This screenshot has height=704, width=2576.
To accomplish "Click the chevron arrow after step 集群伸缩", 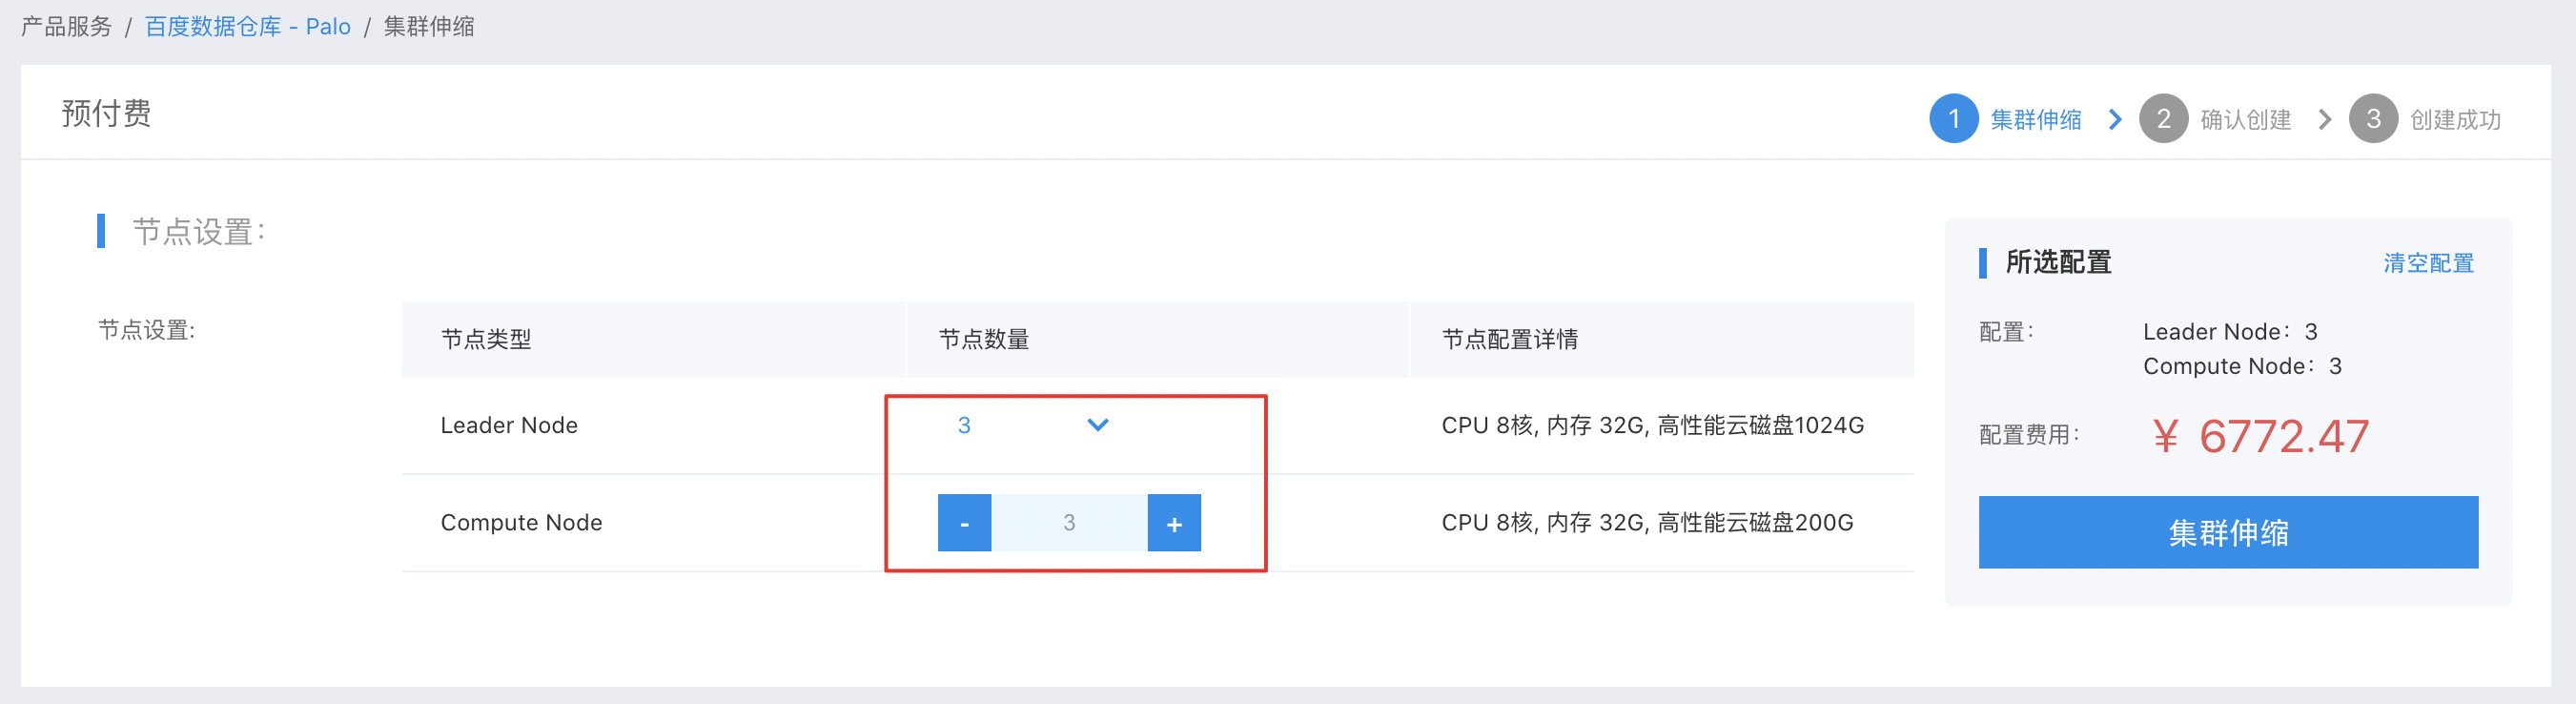I will pyautogui.click(x=2115, y=119).
